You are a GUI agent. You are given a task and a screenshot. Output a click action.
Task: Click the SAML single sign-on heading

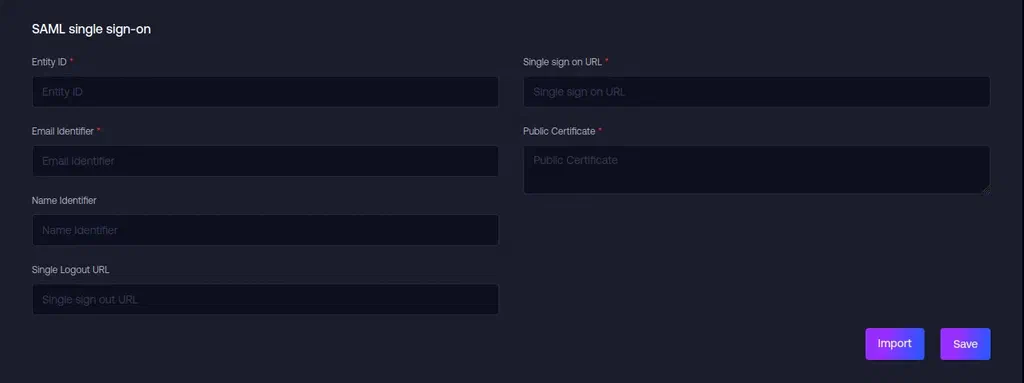pos(91,29)
